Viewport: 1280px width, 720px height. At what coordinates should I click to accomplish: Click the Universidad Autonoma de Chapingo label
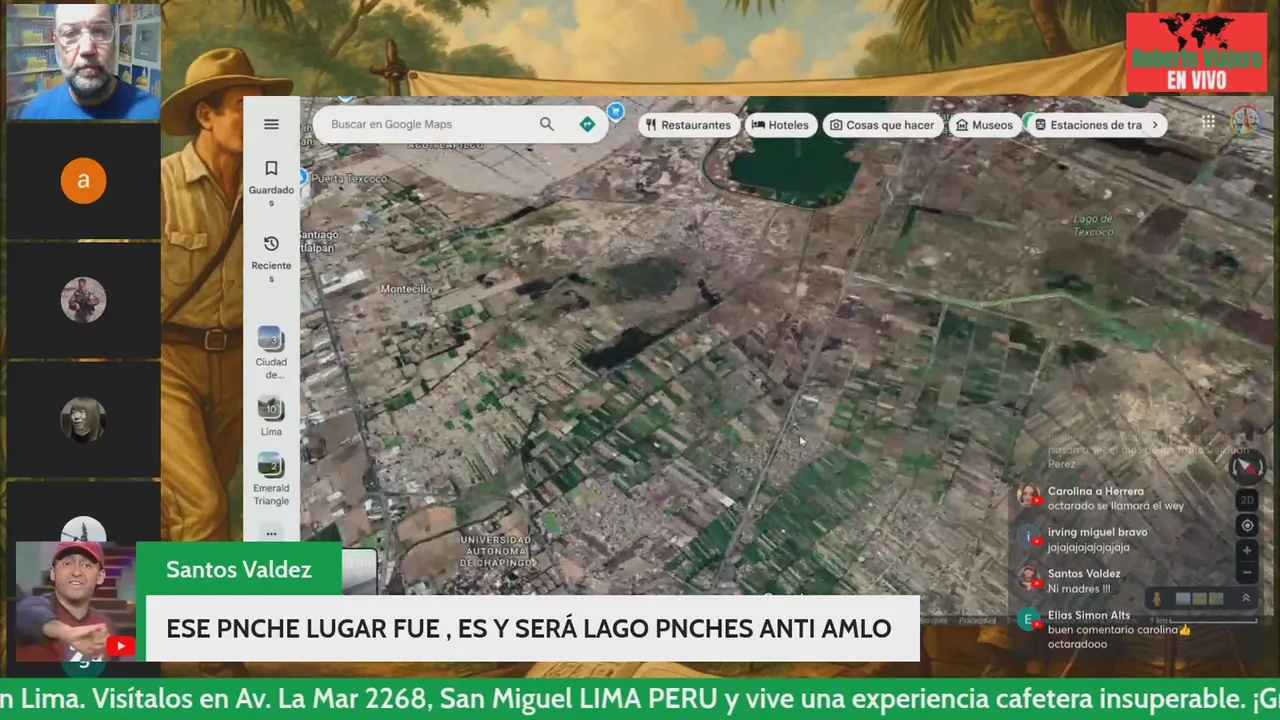[x=496, y=551]
